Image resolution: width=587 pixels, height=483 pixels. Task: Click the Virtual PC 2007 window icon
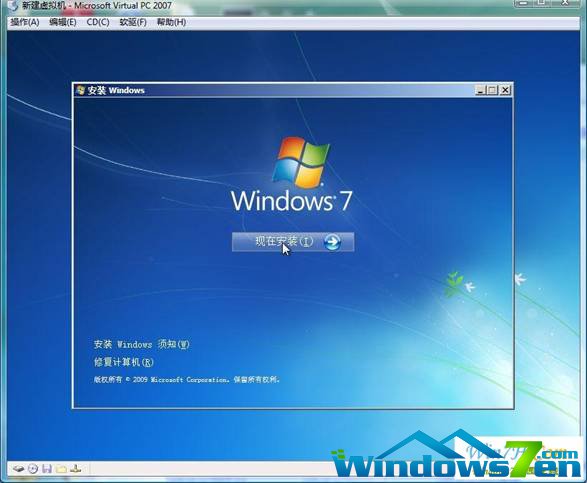(x=12, y=6)
